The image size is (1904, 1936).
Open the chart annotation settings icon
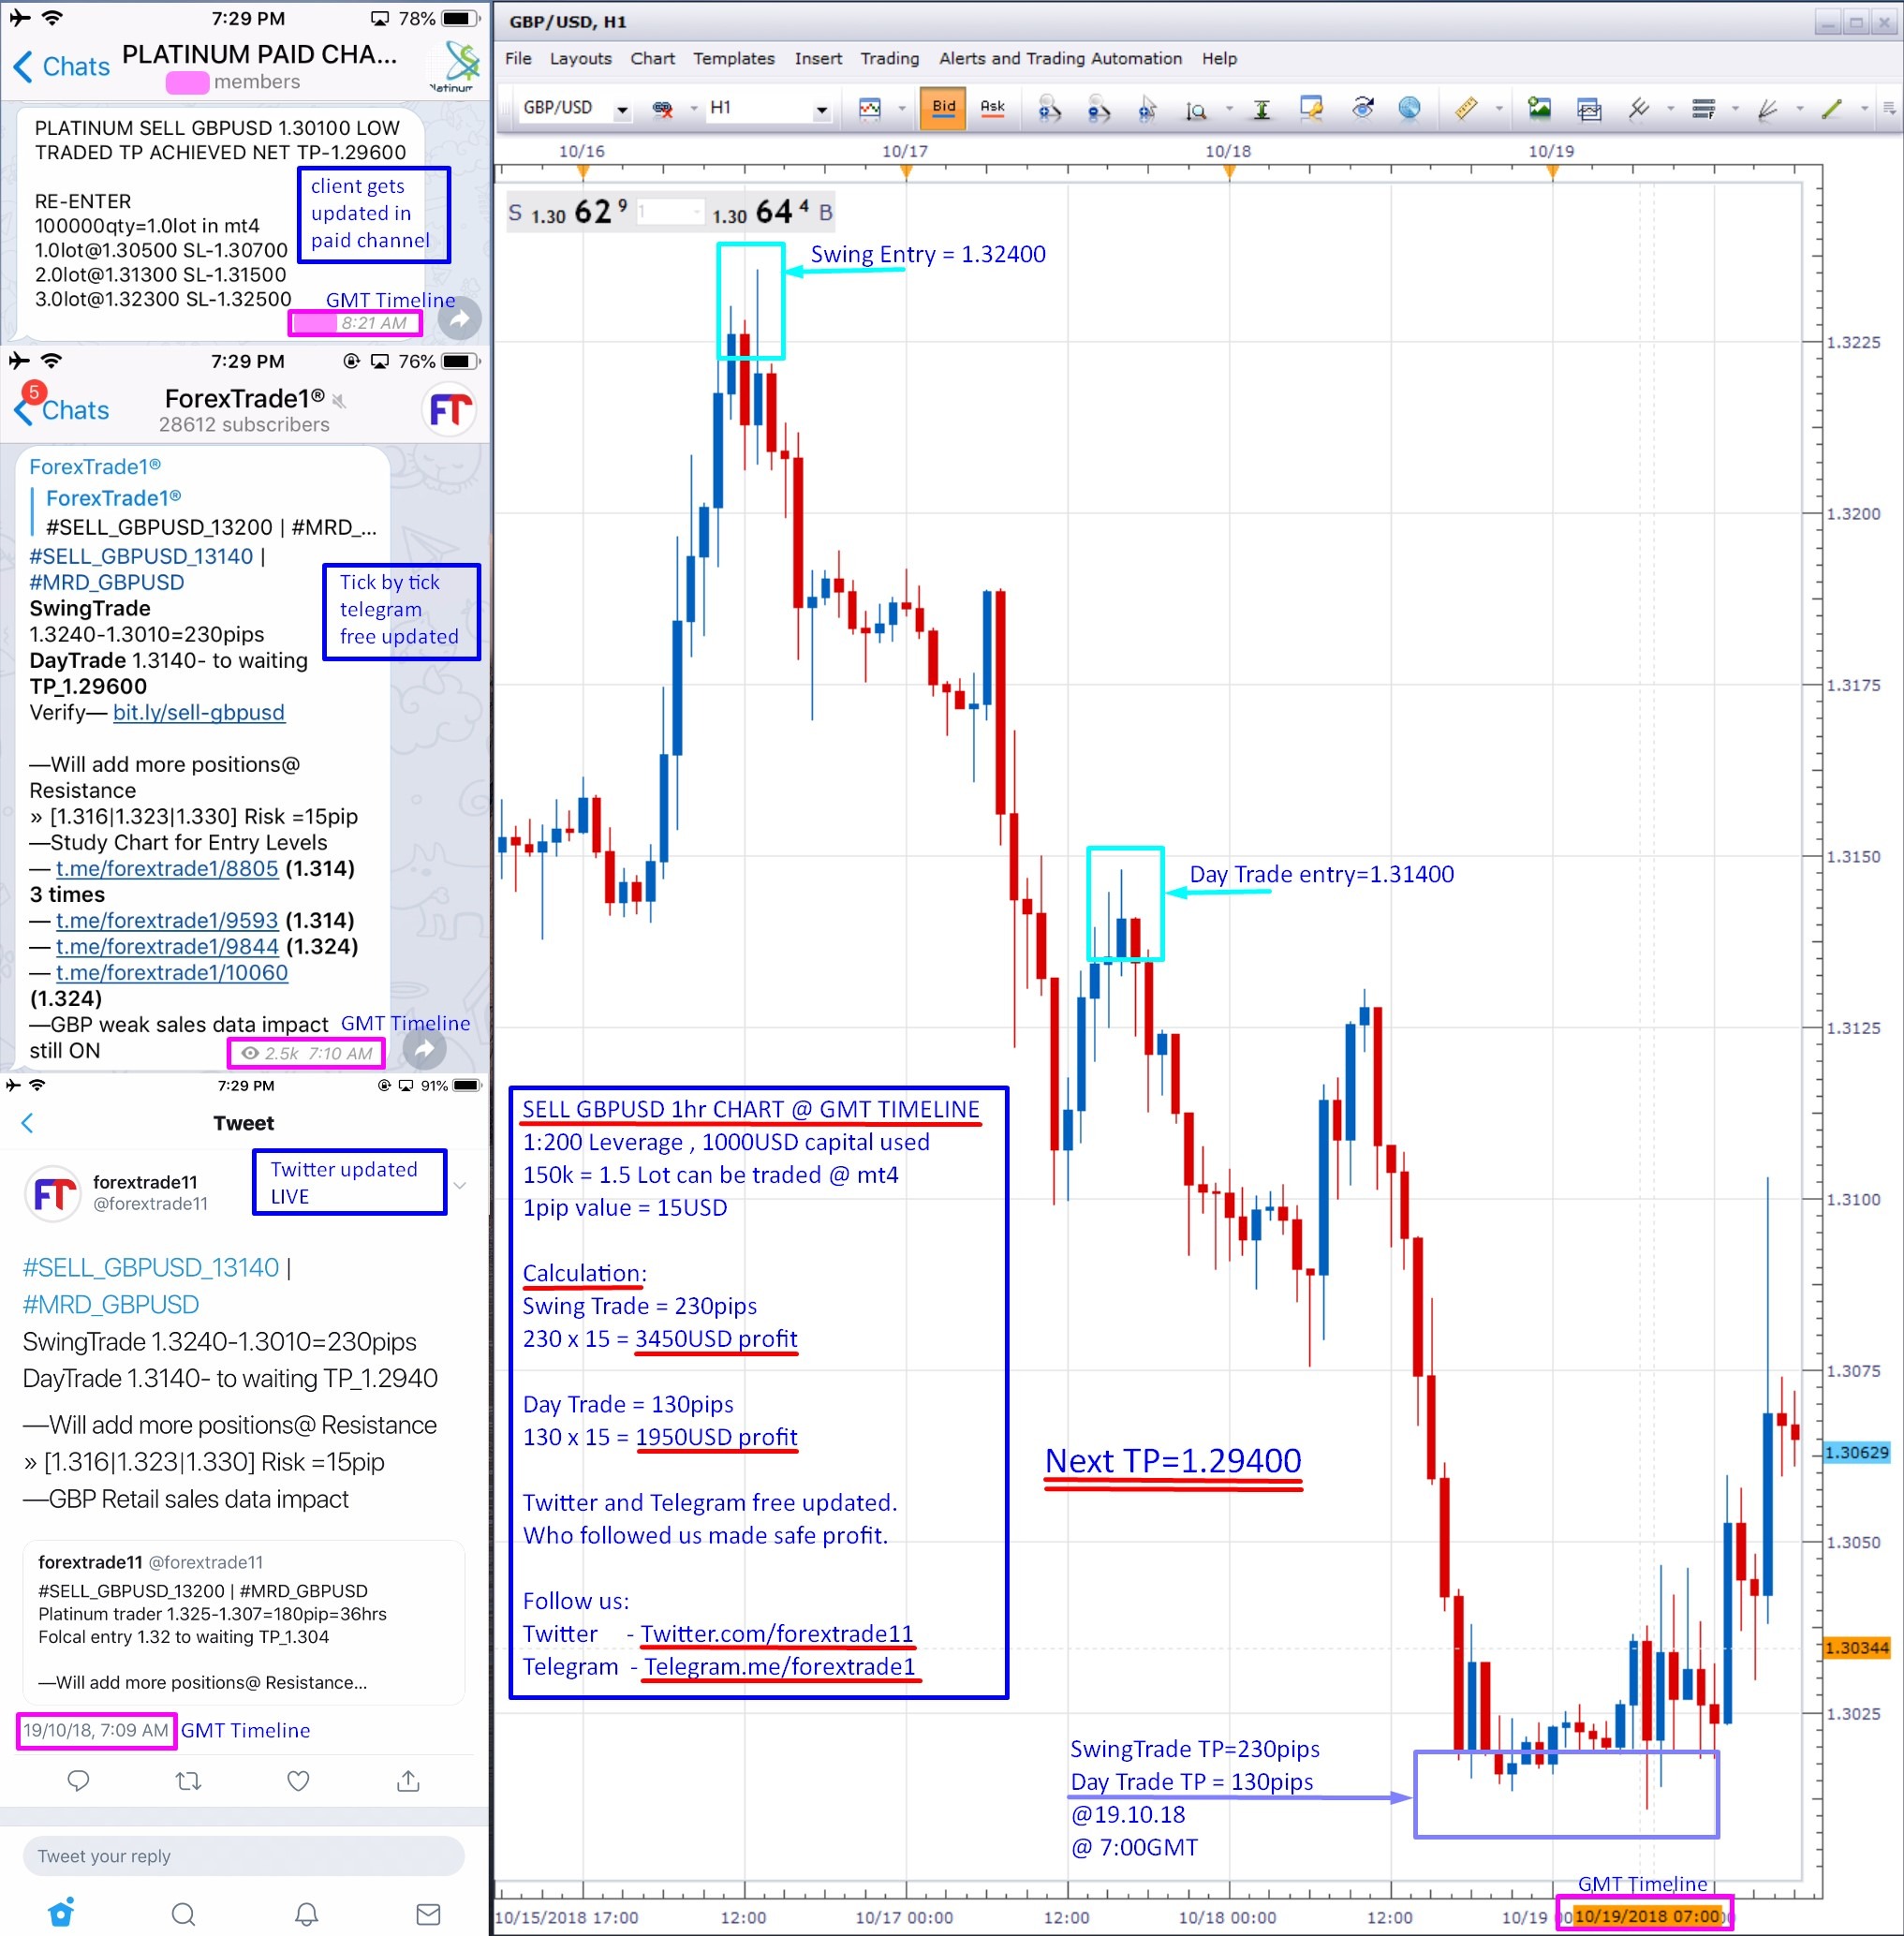1311,108
